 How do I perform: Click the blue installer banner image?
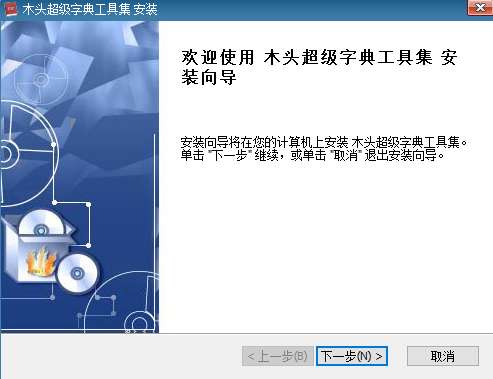(80, 177)
